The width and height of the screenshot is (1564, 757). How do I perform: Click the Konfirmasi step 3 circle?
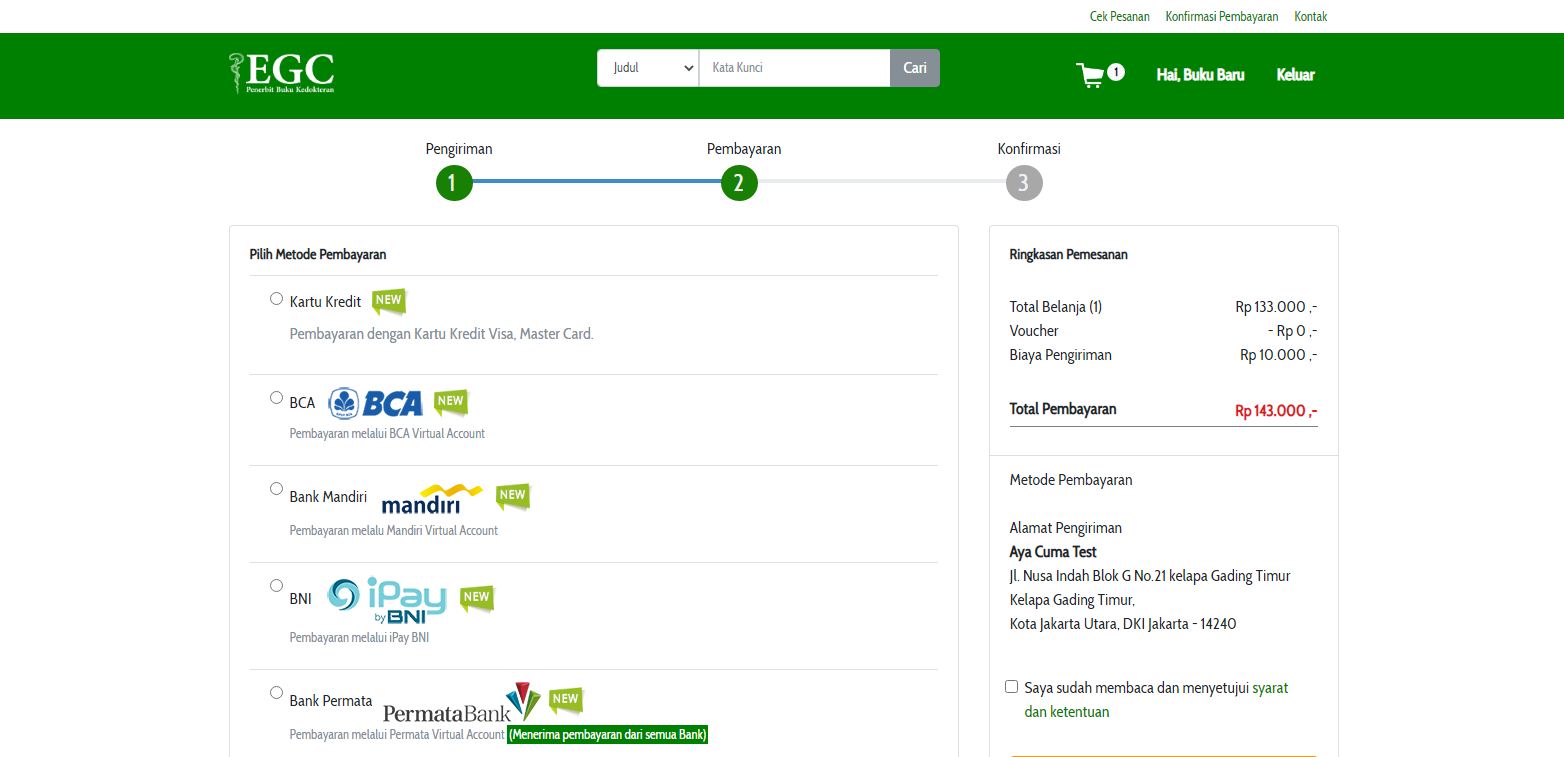click(x=1024, y=183)
